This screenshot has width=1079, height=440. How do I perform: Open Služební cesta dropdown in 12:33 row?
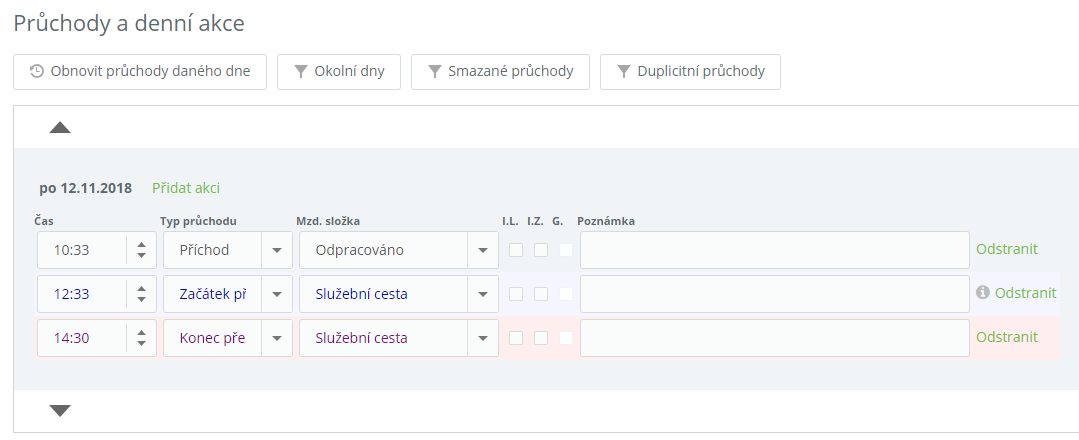483,294
